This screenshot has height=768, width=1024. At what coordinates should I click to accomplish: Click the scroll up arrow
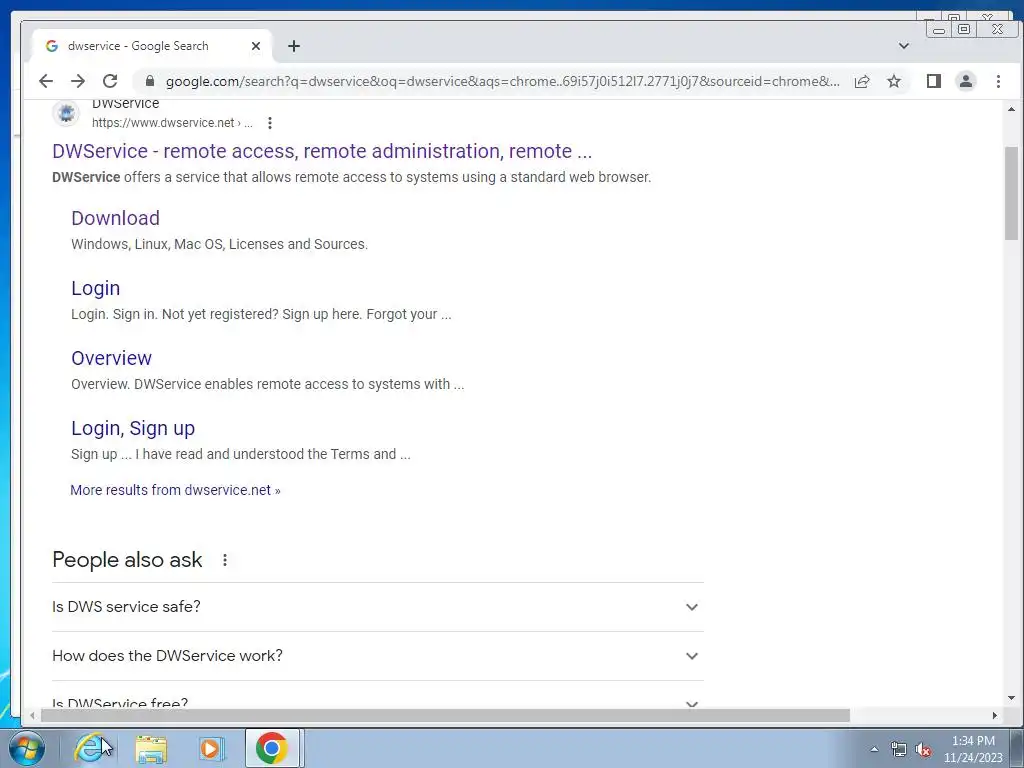1012,110
